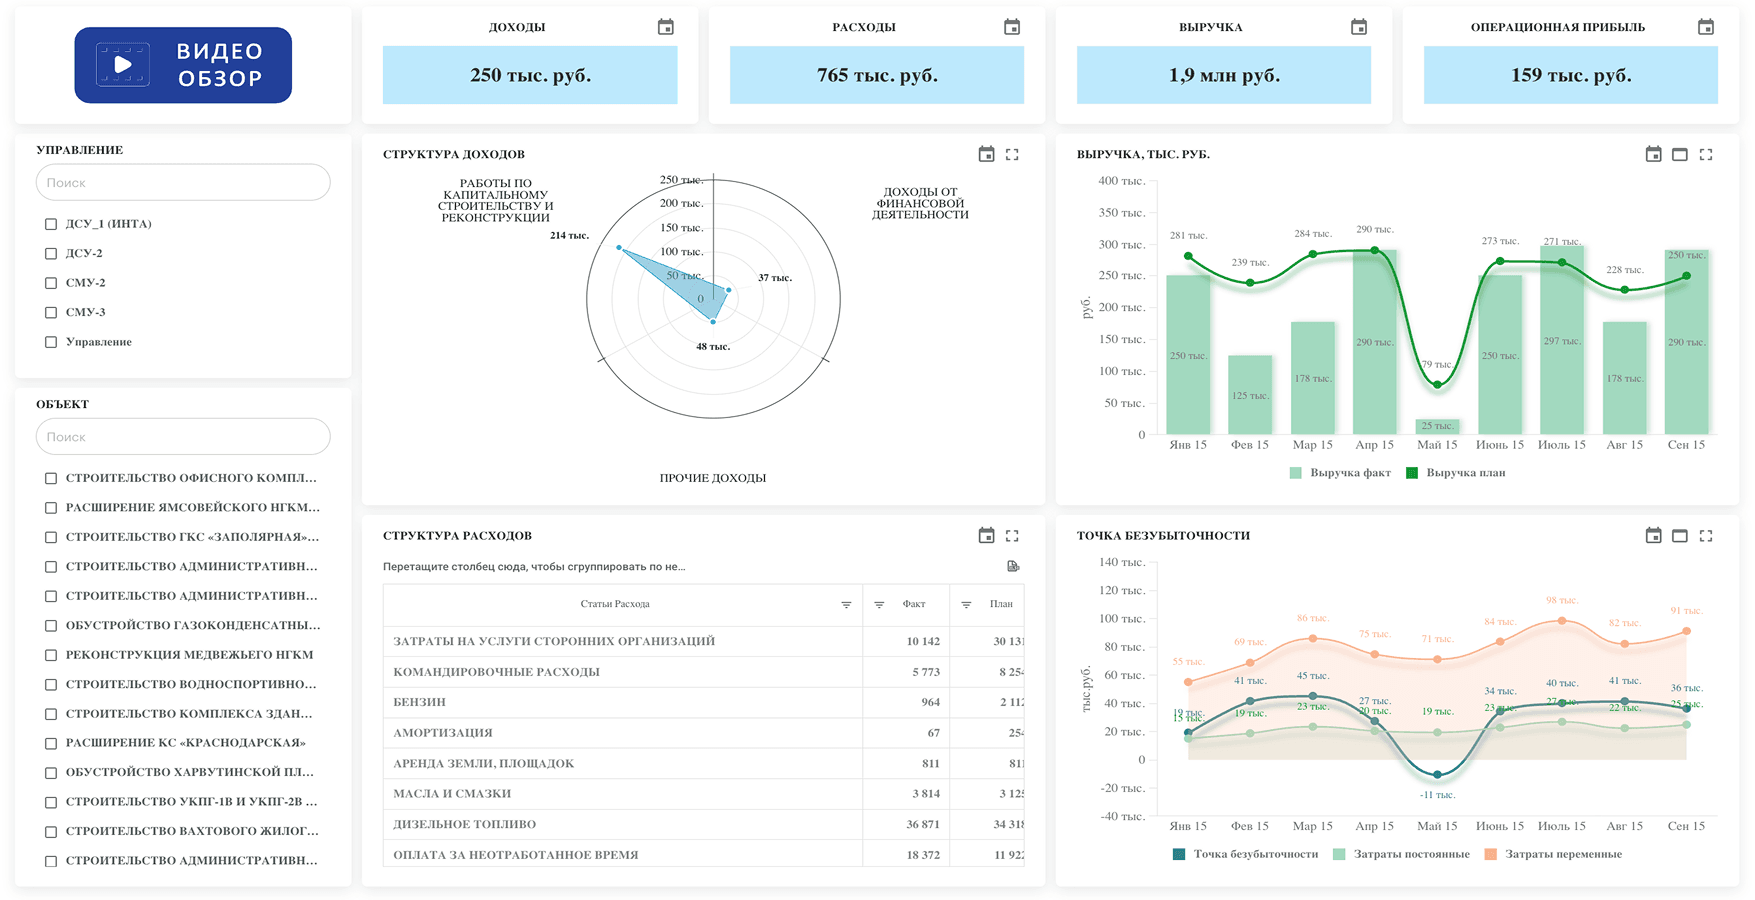Select the ДИЗЕЛЬНОЕ ТОПЛИВО row label
This screenshot has height=900, width=1755.
pyautogui.click(x=465, y=824)
